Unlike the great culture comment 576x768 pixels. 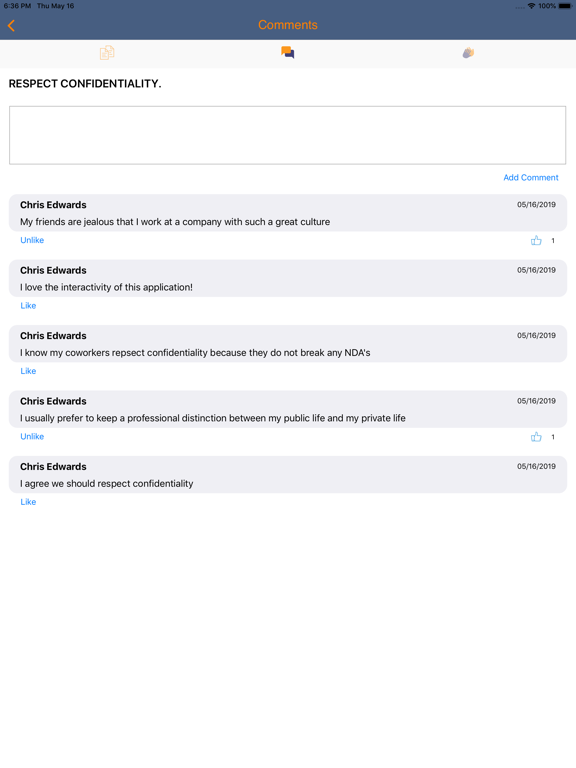coord(32,240)
